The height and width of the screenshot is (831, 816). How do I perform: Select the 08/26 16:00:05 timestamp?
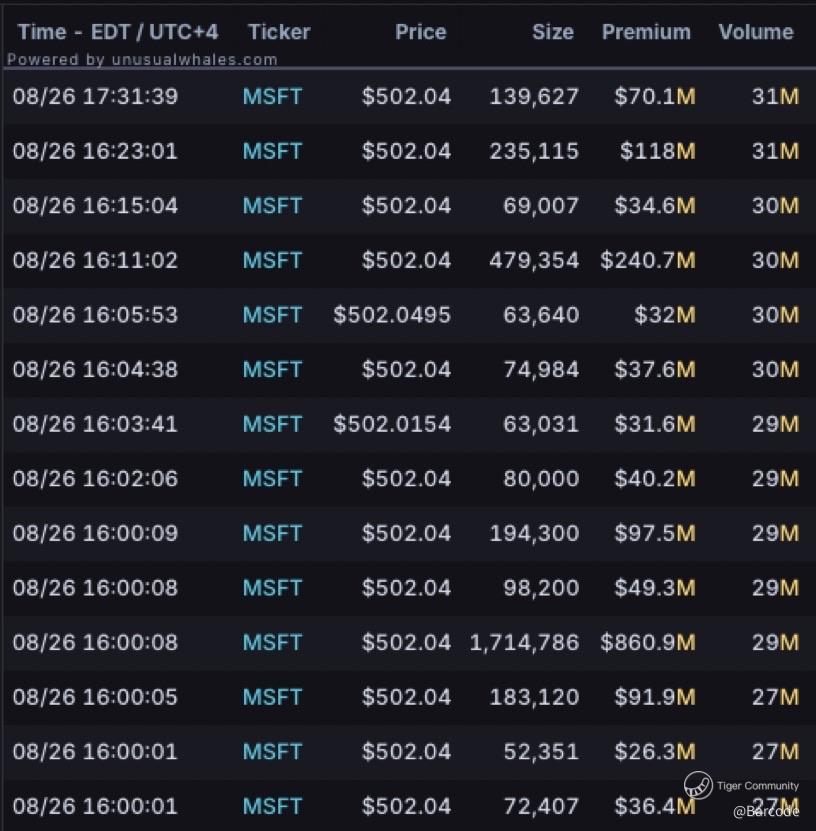tap(95, 697)
